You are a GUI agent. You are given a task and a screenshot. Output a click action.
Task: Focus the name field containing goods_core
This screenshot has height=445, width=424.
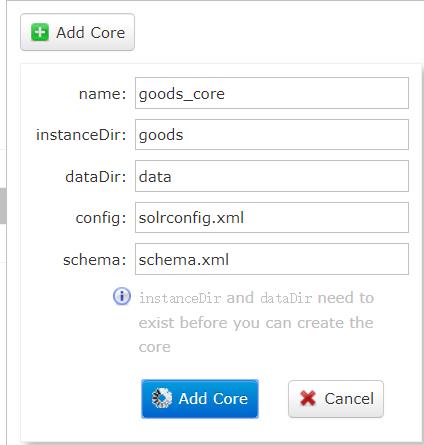272,93
